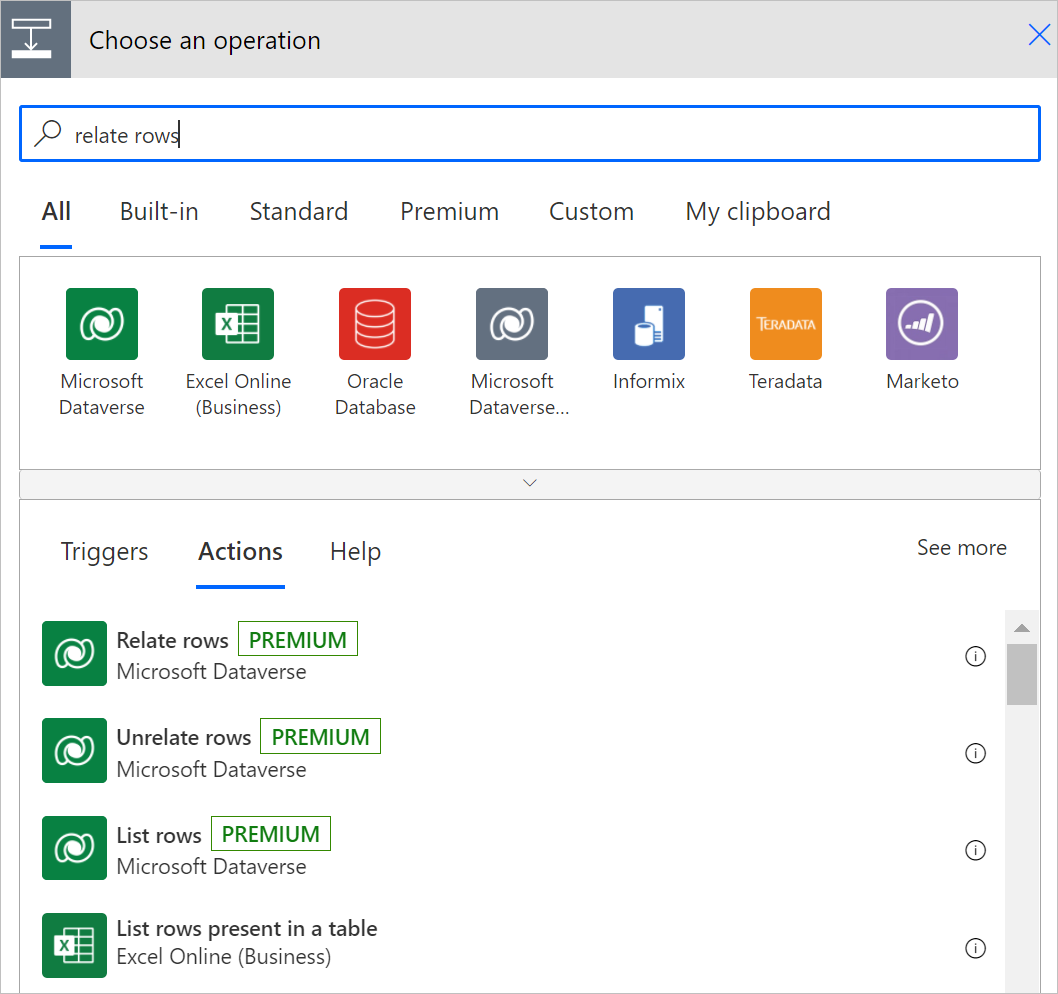
Task: Click the PREMIUM badge next to Unrelate rows
Action: click(x=321, y=736)
